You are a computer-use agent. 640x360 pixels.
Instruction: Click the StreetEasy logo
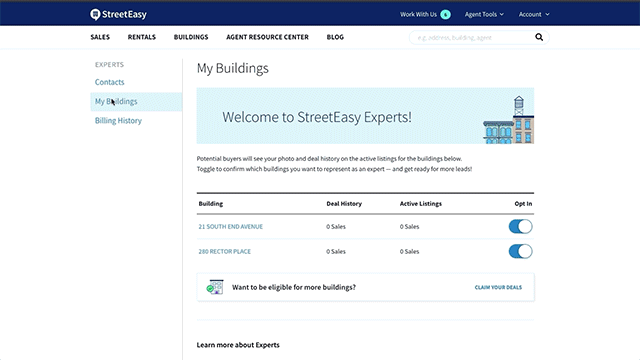click(118, 14)
